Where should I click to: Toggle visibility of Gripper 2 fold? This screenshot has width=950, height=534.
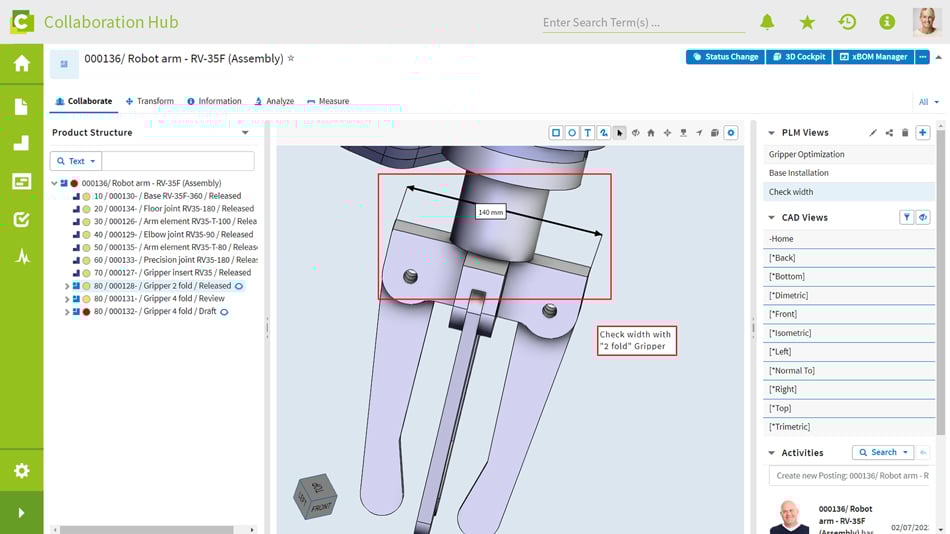click(239, 286)
